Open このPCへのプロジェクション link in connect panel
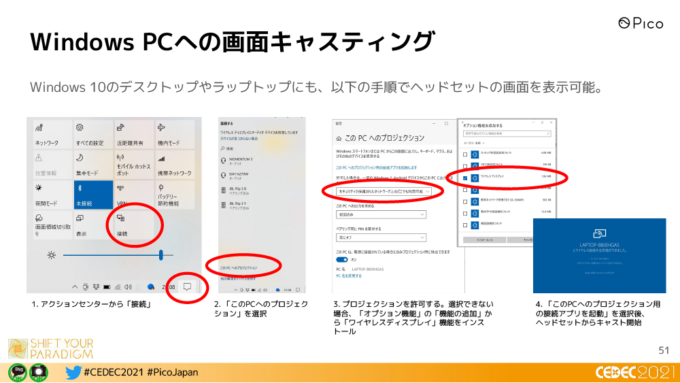Viewport: 680px width, 383px height. (x=239, y=268)
